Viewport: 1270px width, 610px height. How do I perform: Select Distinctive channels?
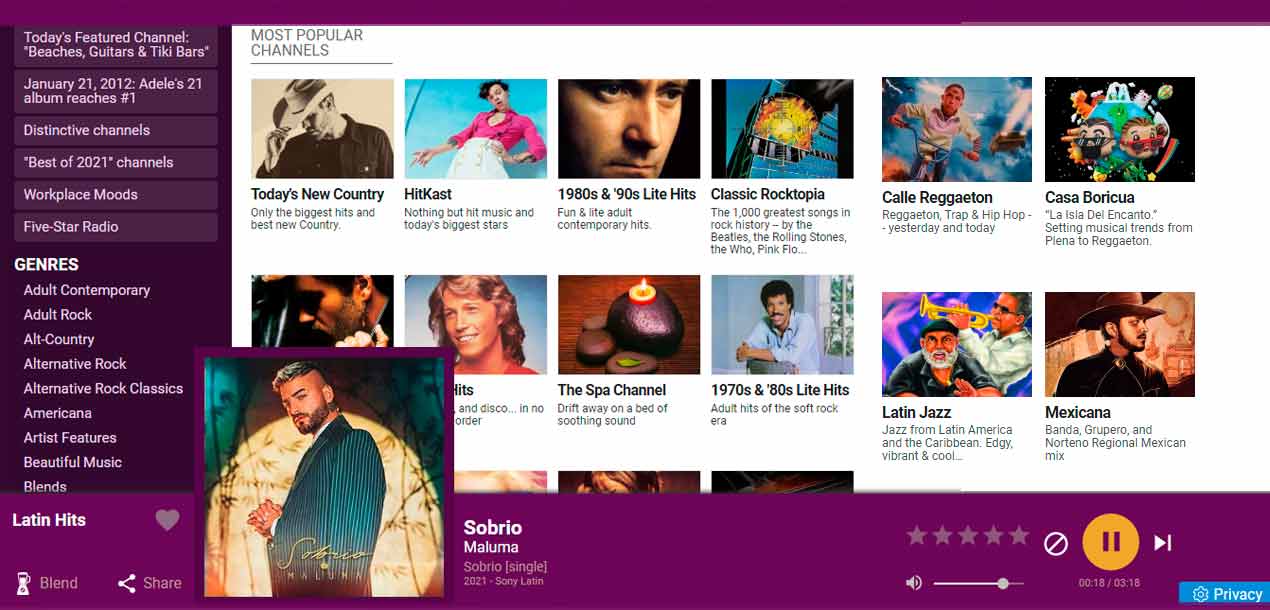pyautogui.click(x=116, y=130)
